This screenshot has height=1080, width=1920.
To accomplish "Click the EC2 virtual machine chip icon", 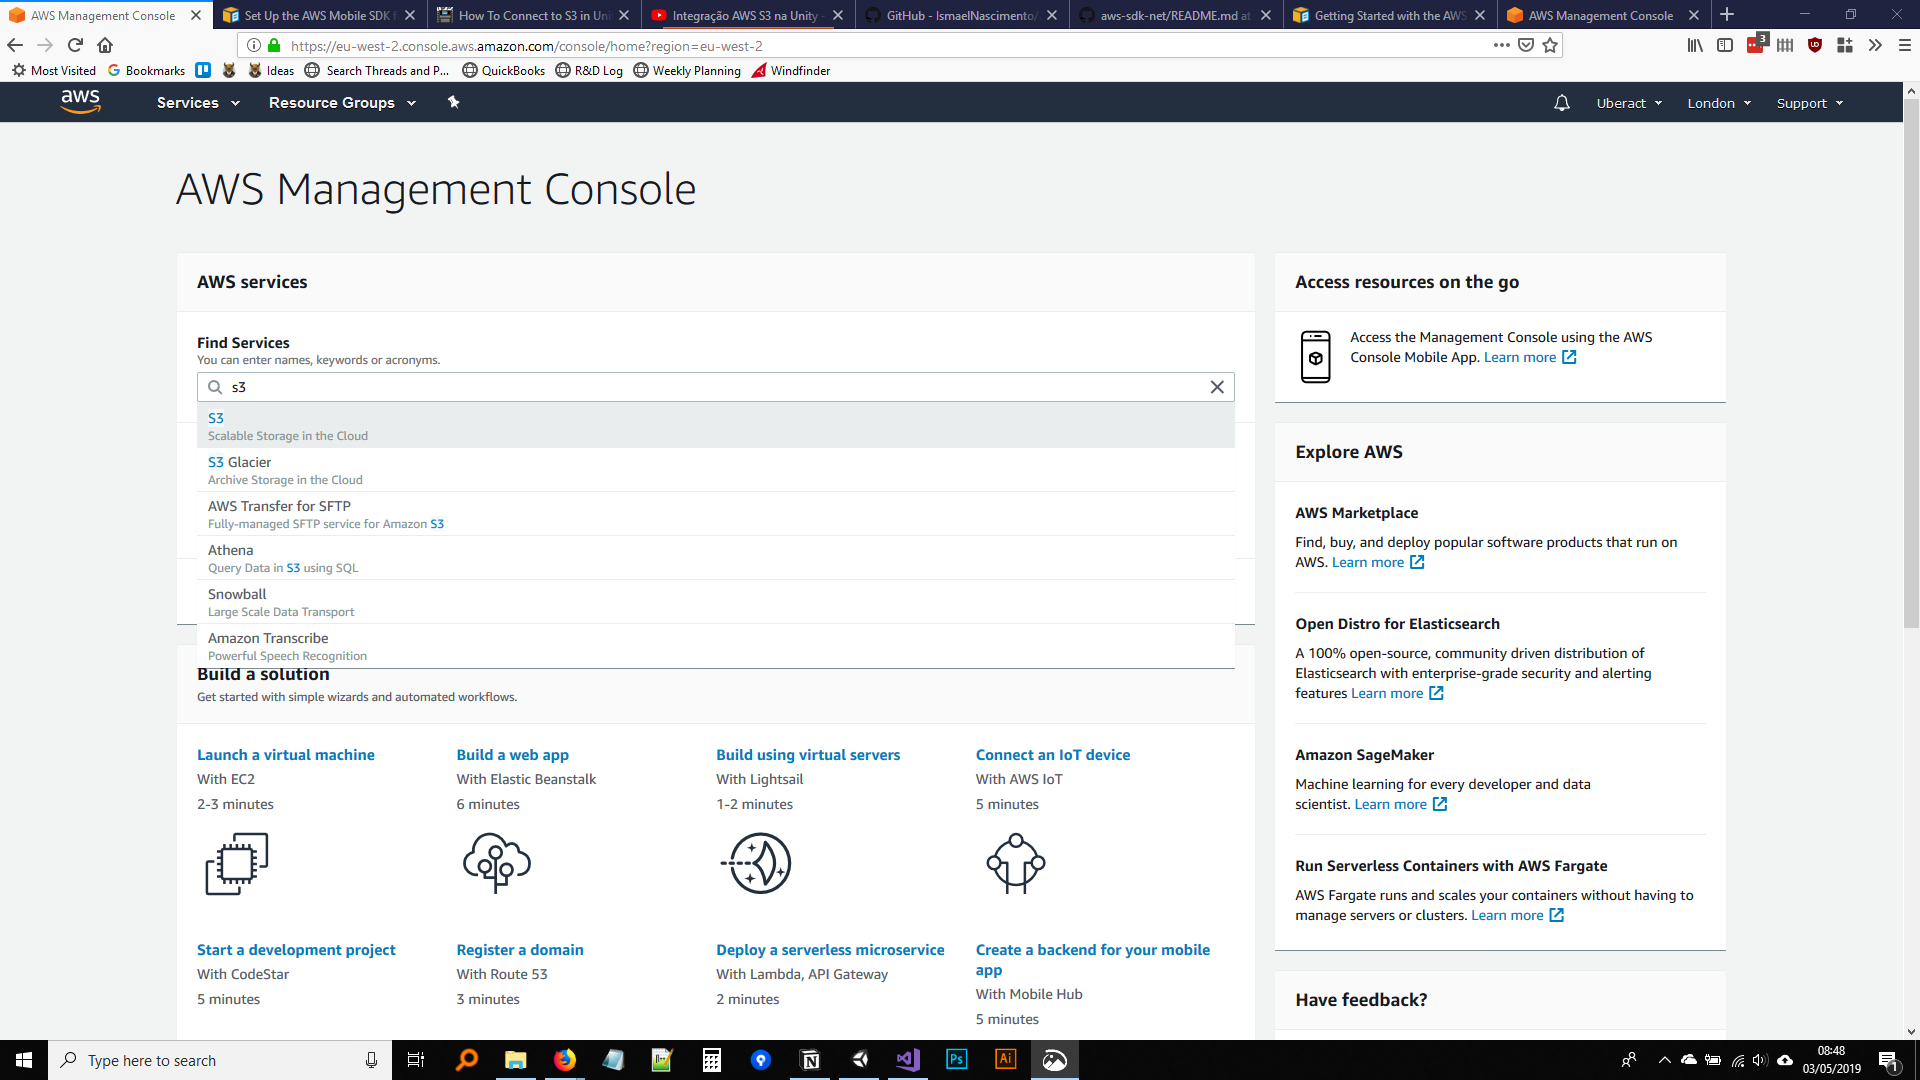I will 237,863.
